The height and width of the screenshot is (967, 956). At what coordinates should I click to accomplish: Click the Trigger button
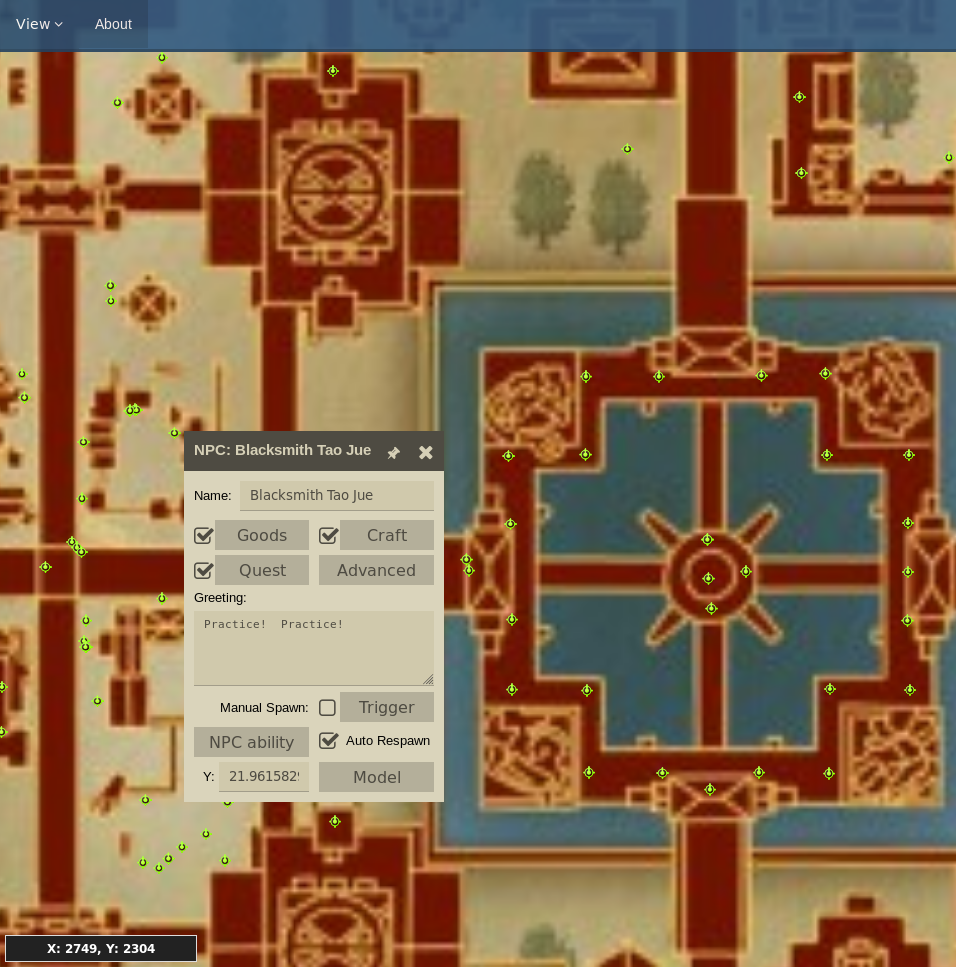point(386,707)
